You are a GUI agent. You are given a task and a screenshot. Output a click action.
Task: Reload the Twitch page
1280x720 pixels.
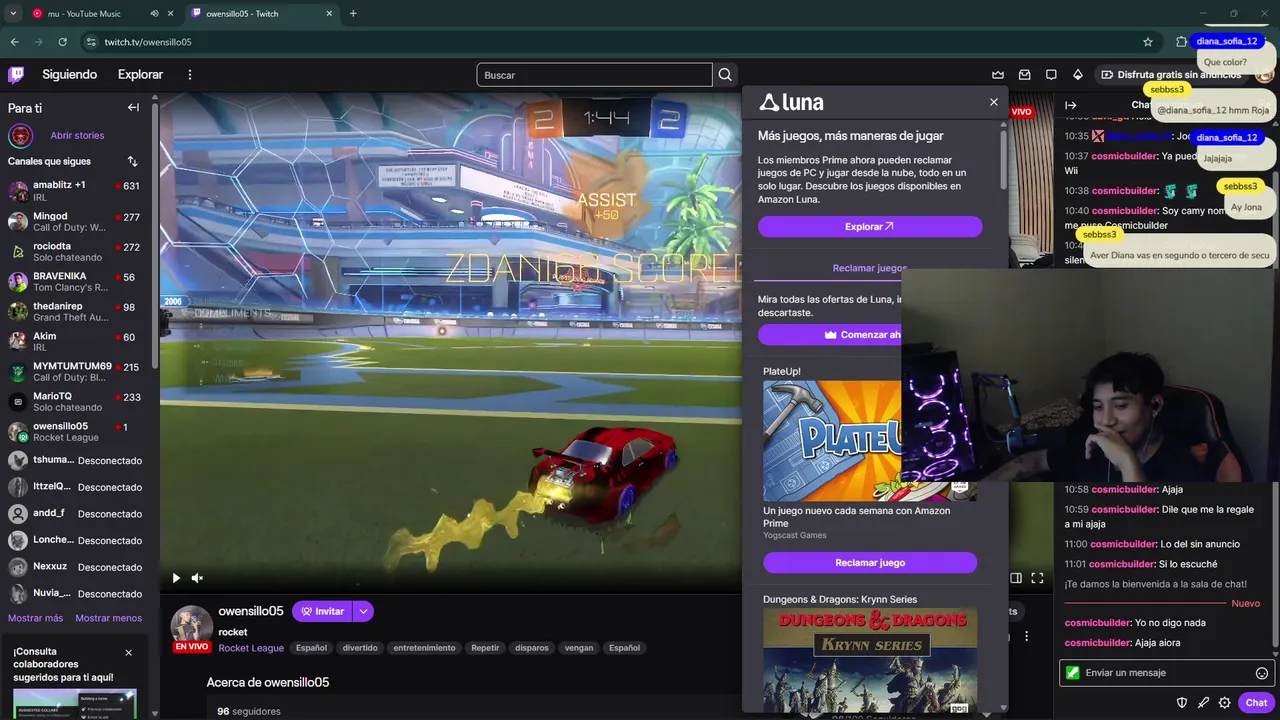(x=62, y=42)
